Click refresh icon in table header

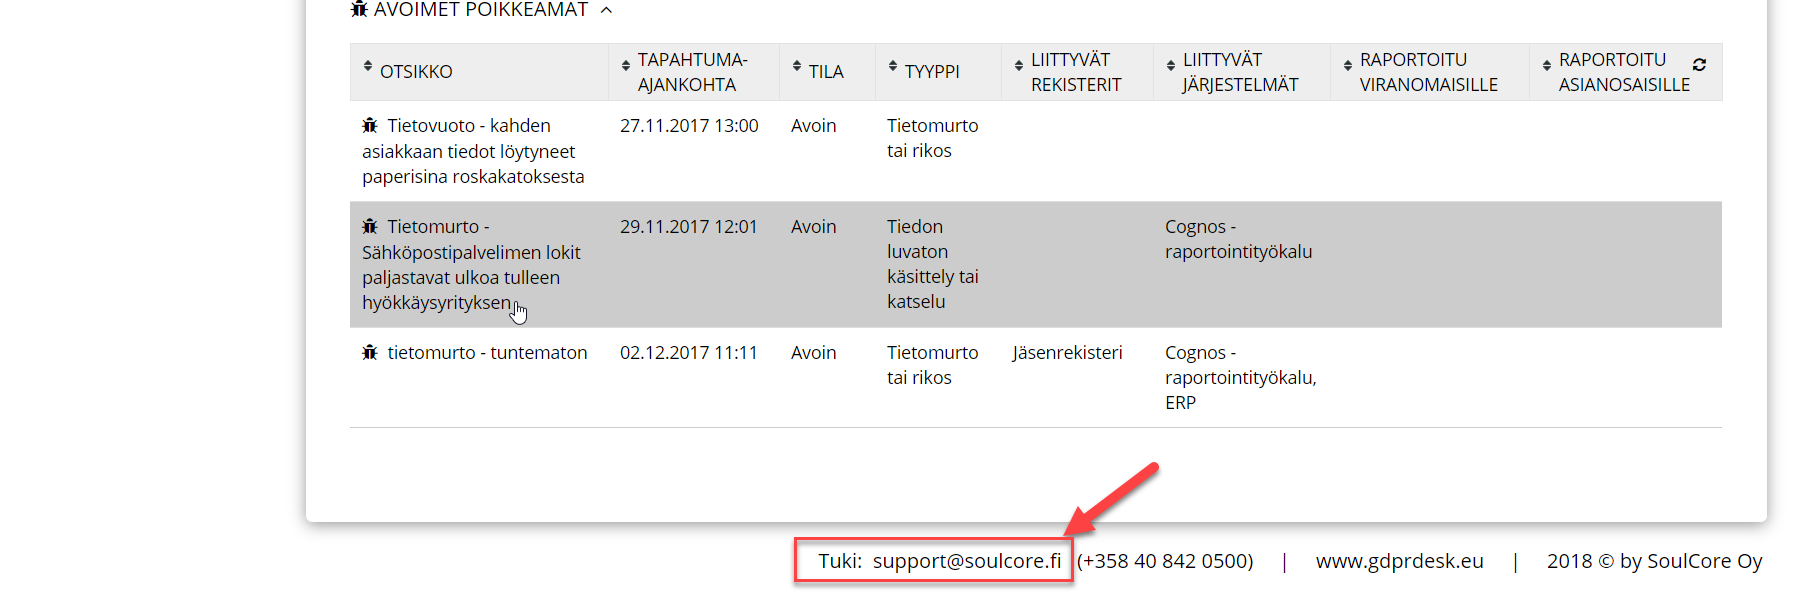point(1699,64)
